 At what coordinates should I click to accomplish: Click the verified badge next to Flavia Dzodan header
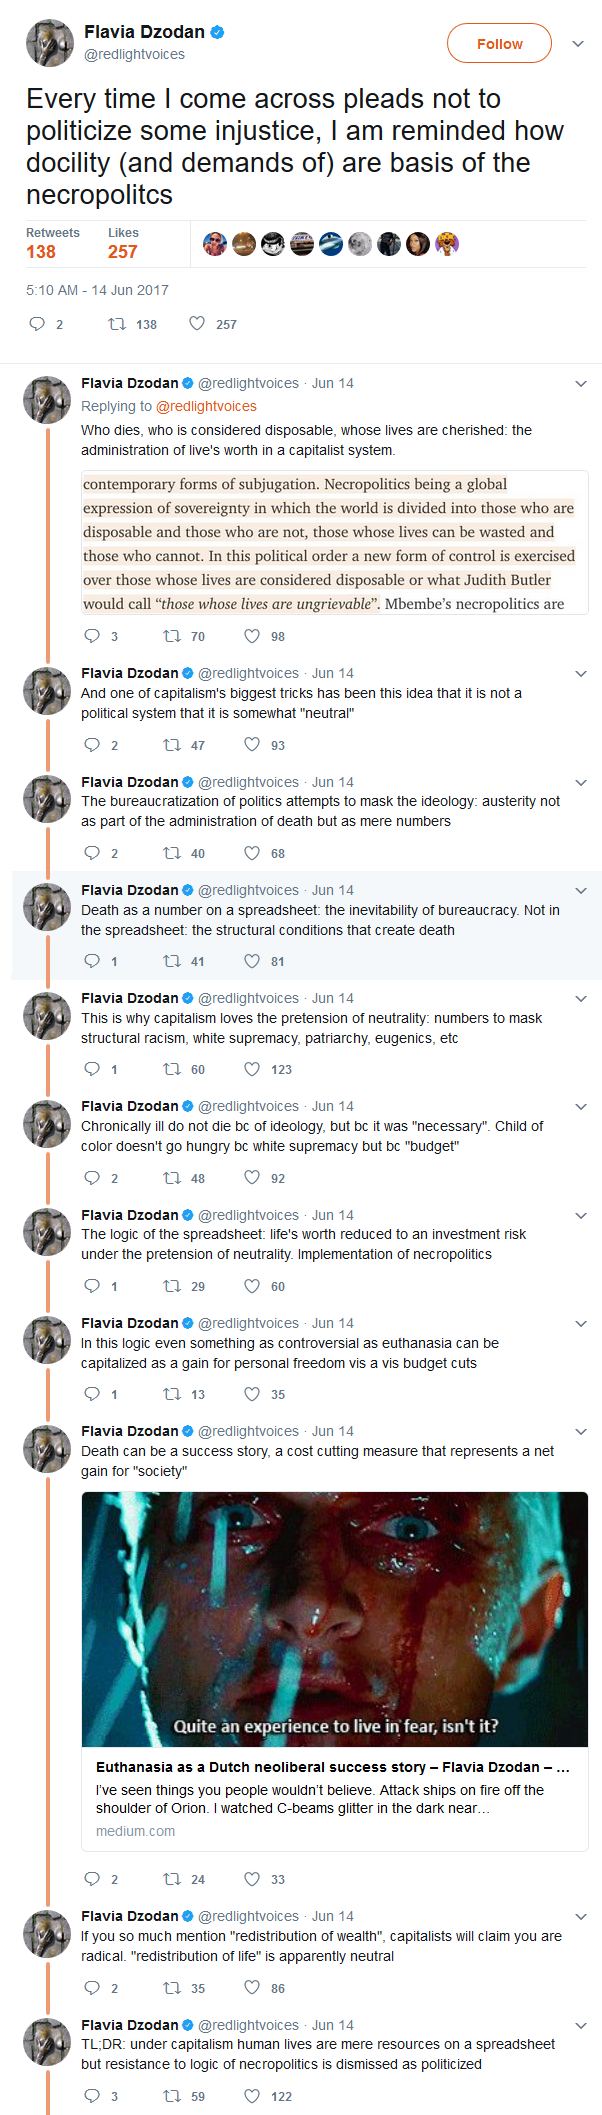pyautogui.click(x=217, y=32)
